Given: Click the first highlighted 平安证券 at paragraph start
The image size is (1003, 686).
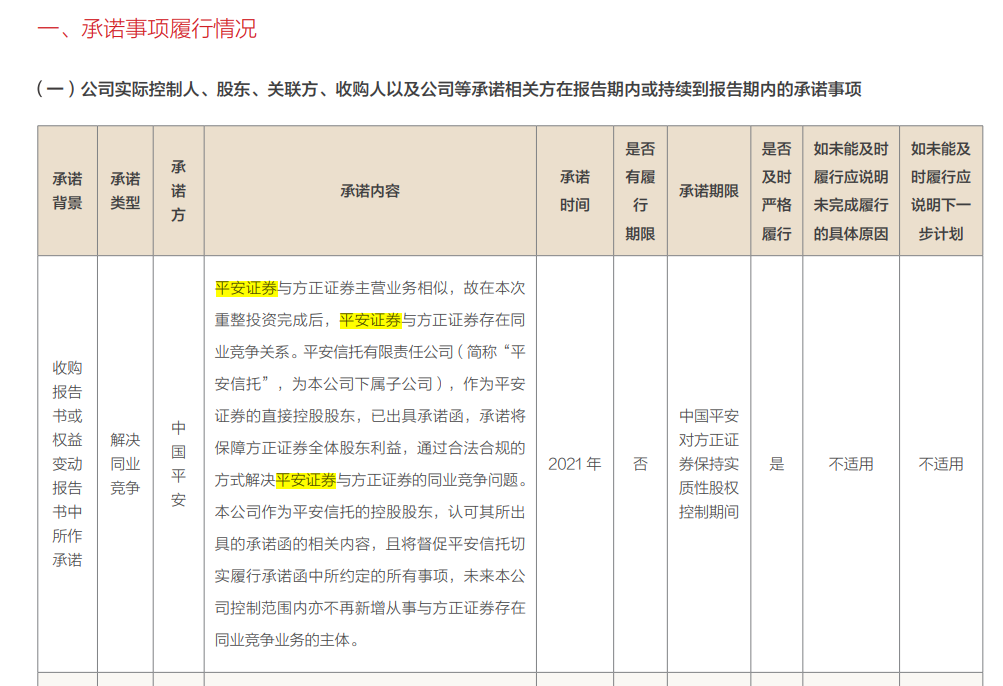Looking at the screenshot, I should 246,288.
